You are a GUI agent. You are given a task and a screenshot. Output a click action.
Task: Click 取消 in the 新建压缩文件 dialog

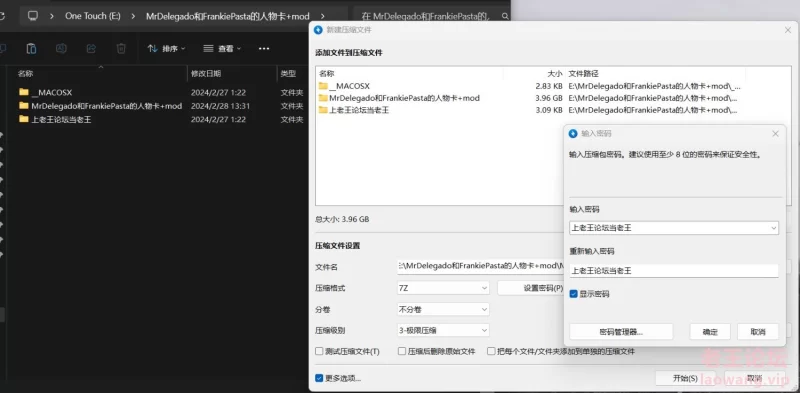pos(755,378)
